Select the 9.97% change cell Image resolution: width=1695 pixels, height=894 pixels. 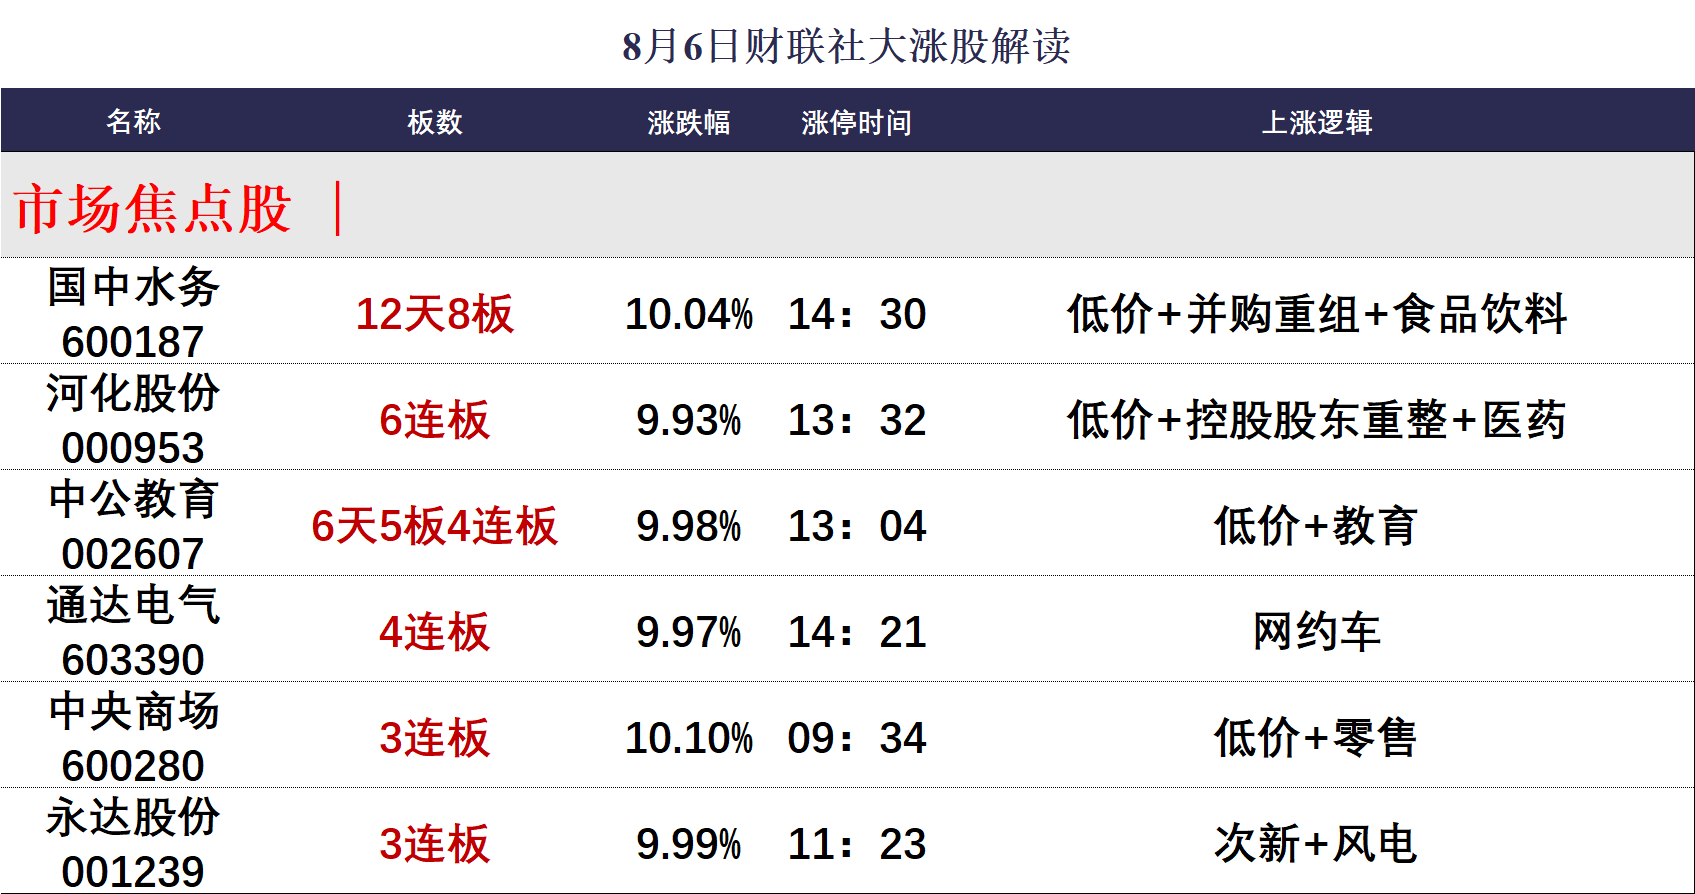[x=689, y=632]
